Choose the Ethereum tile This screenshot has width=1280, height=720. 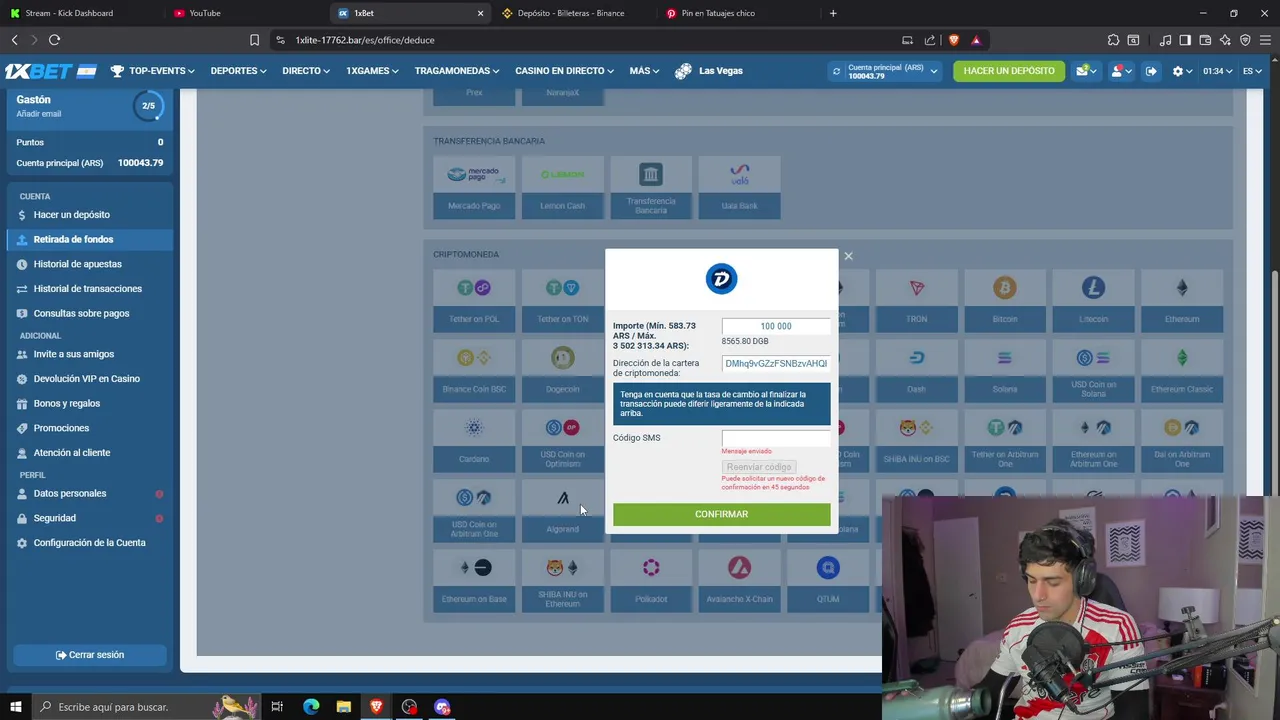click(1182, 301)
